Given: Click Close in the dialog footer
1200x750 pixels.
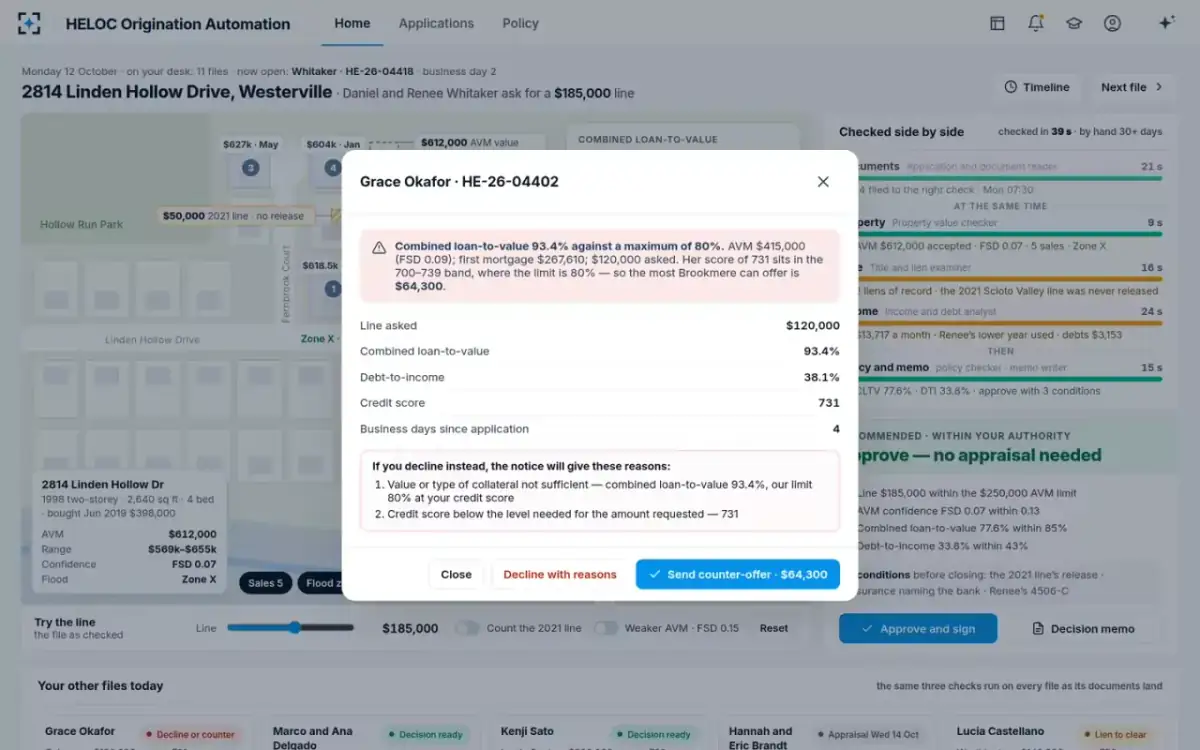Looking at the screenshot, I should [x=456, y=574].
